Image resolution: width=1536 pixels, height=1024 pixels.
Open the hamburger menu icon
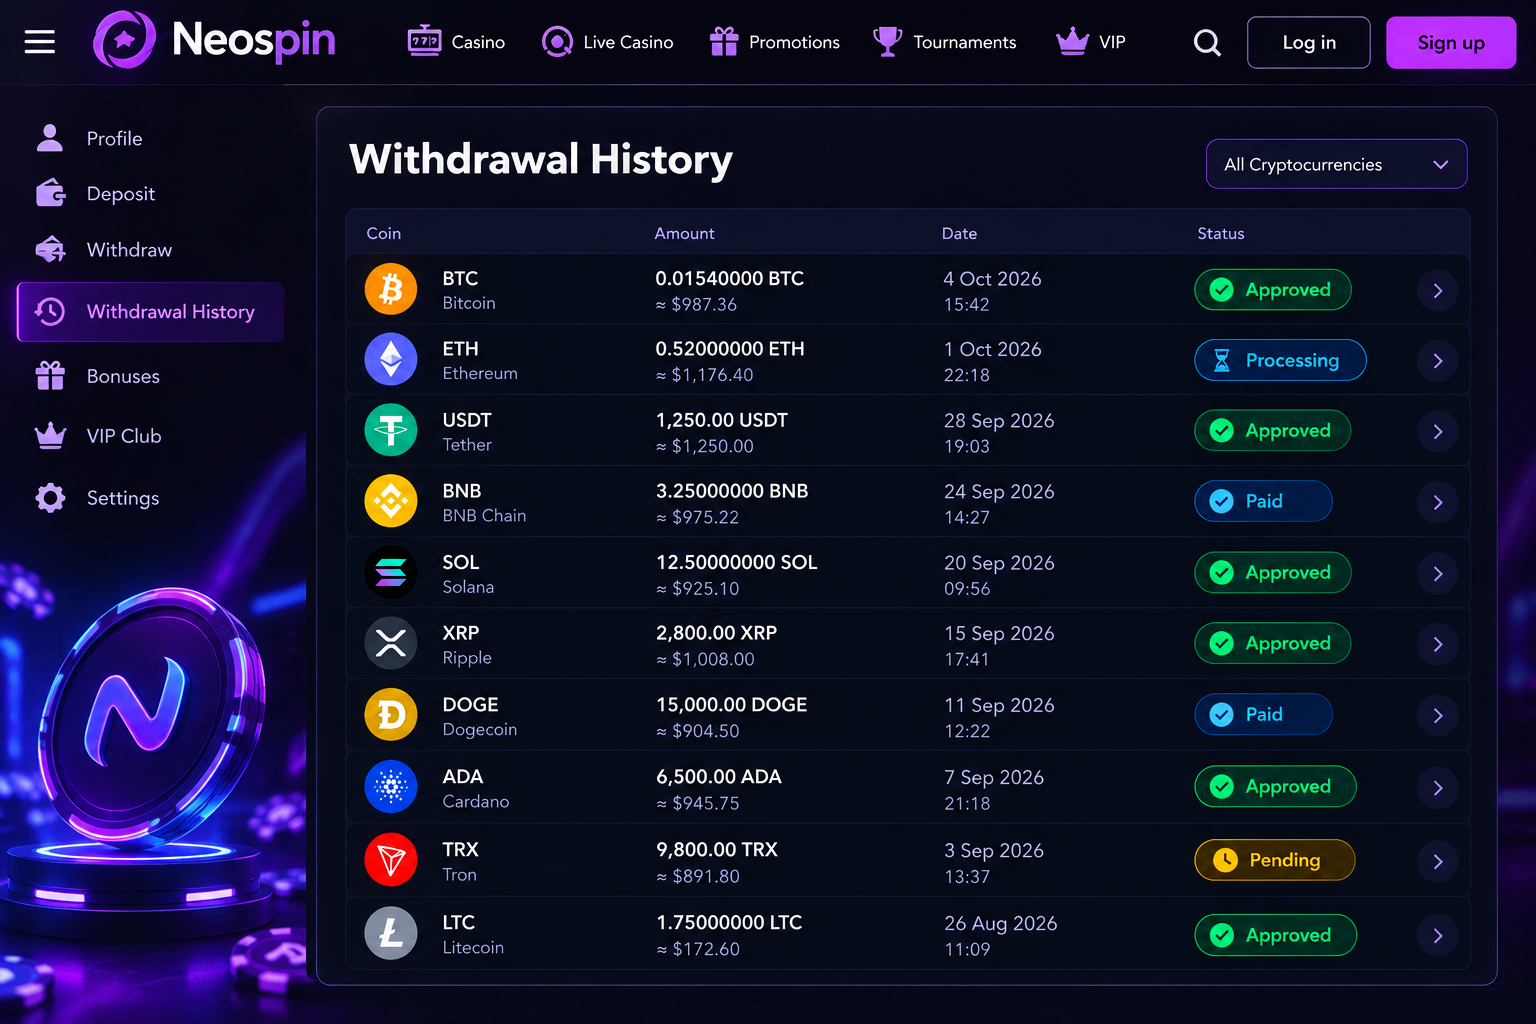[40, 42]
